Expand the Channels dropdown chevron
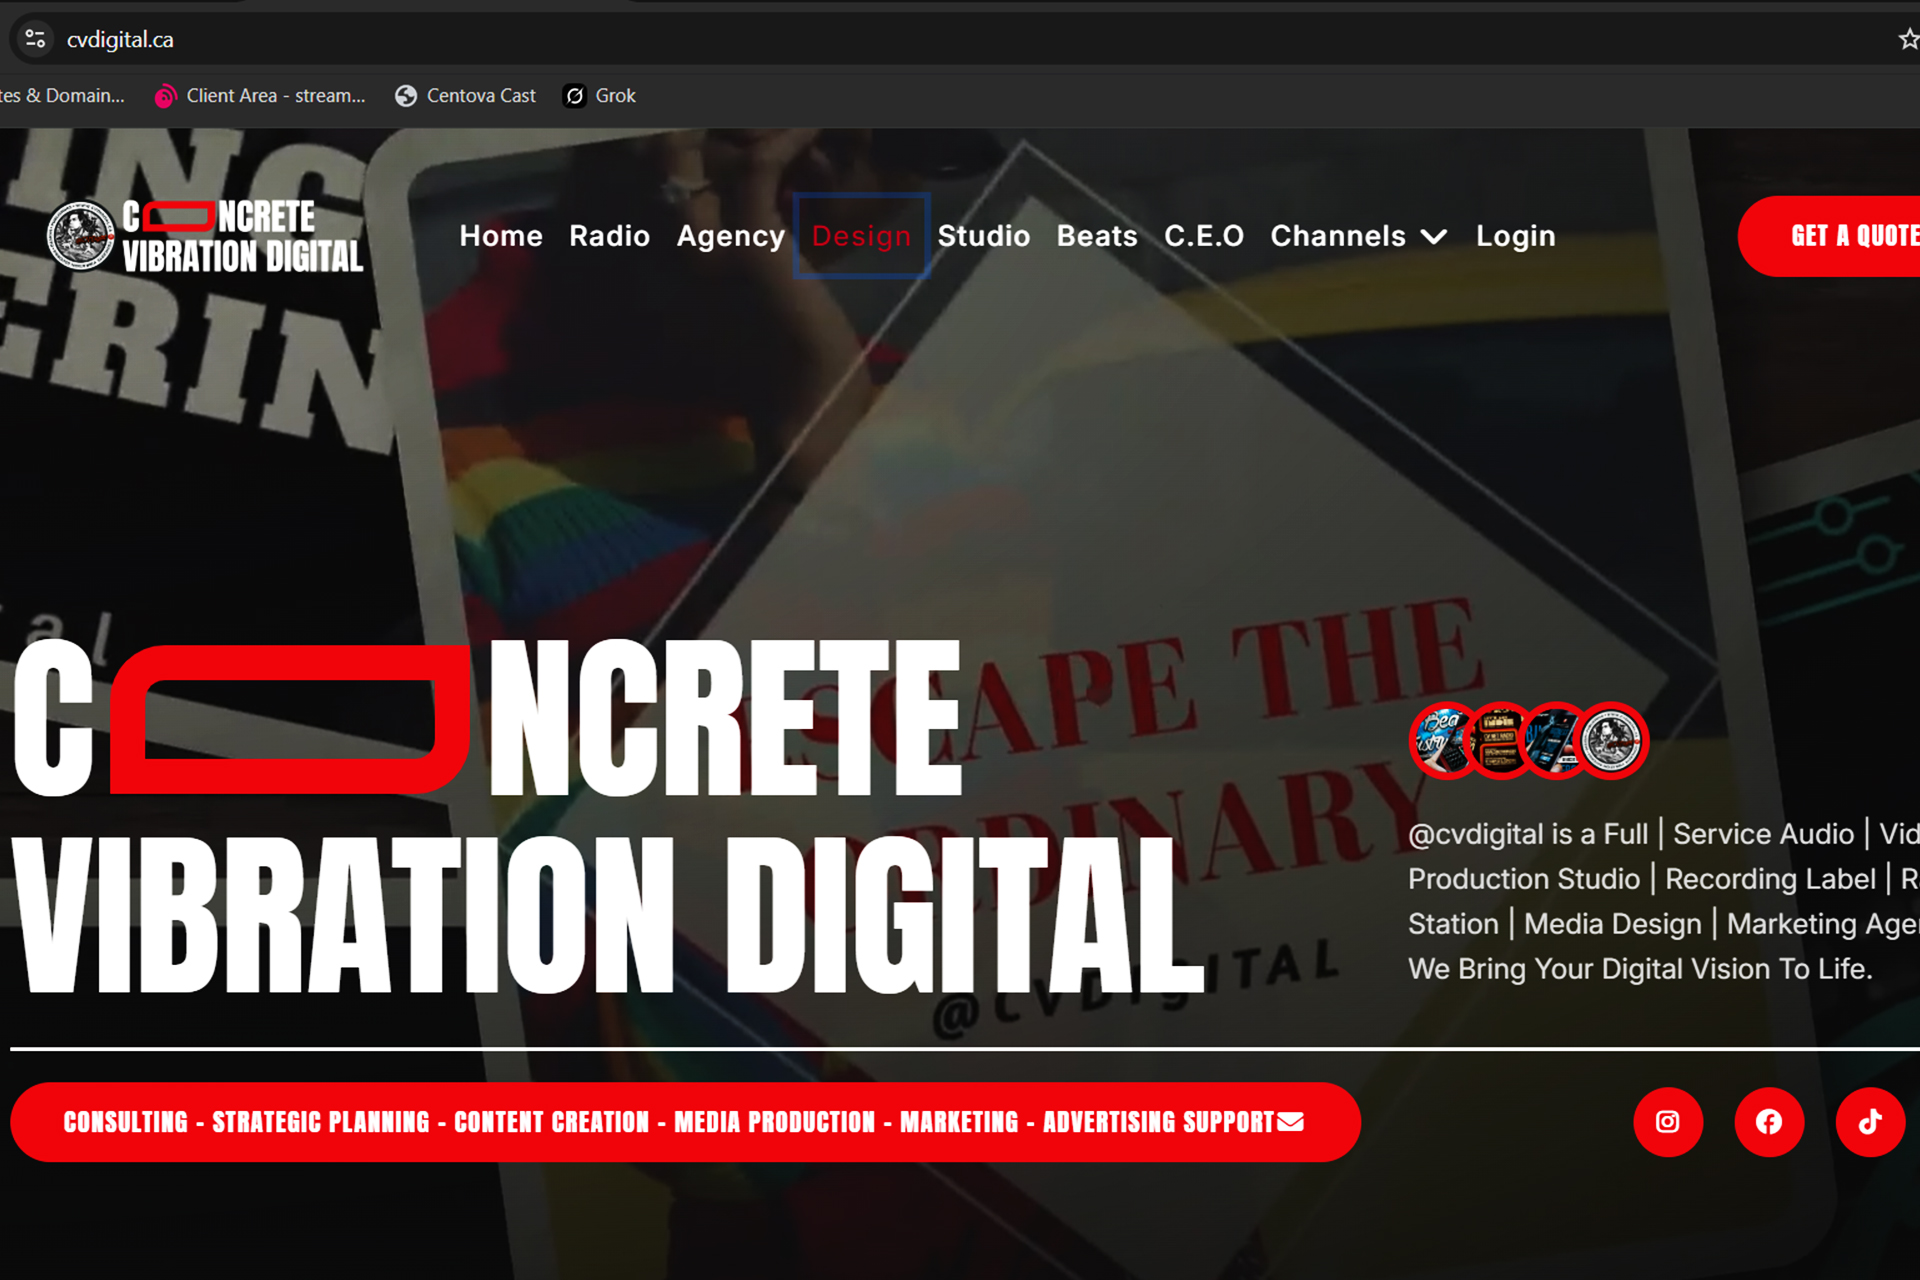Image resolution: width=1920 pixels, height=1280 pixels. (x=1434, y=237)
